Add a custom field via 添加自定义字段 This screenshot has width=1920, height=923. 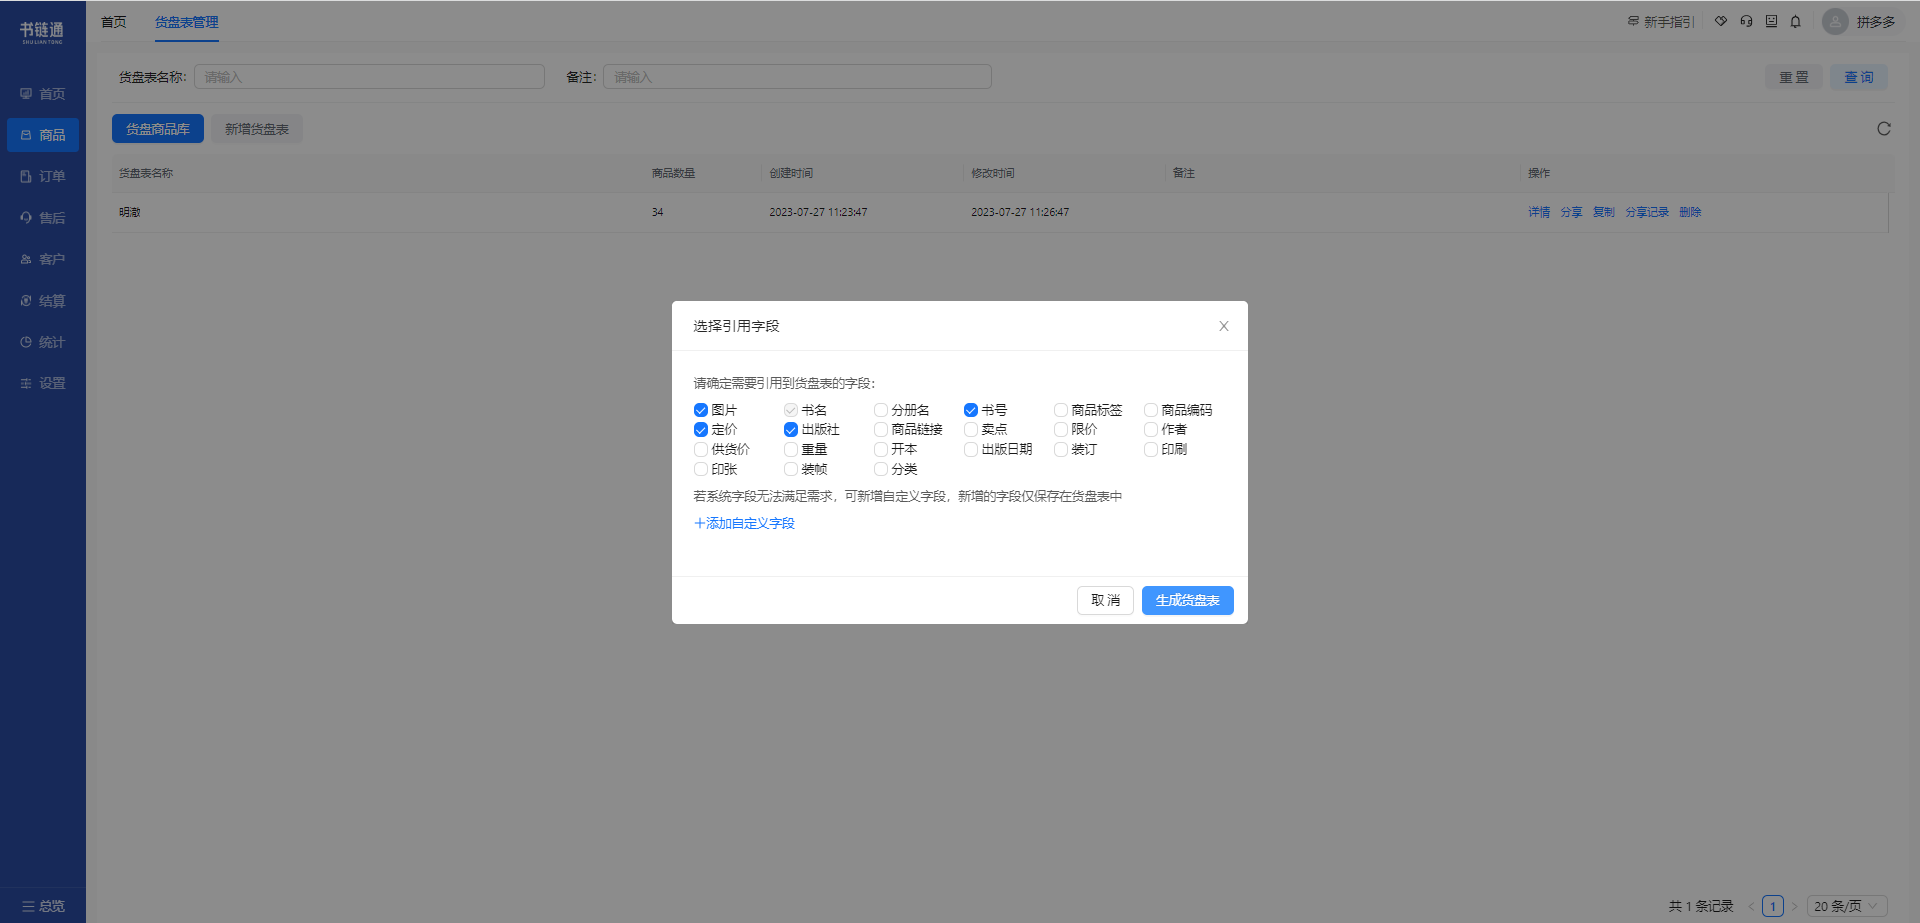744,523
